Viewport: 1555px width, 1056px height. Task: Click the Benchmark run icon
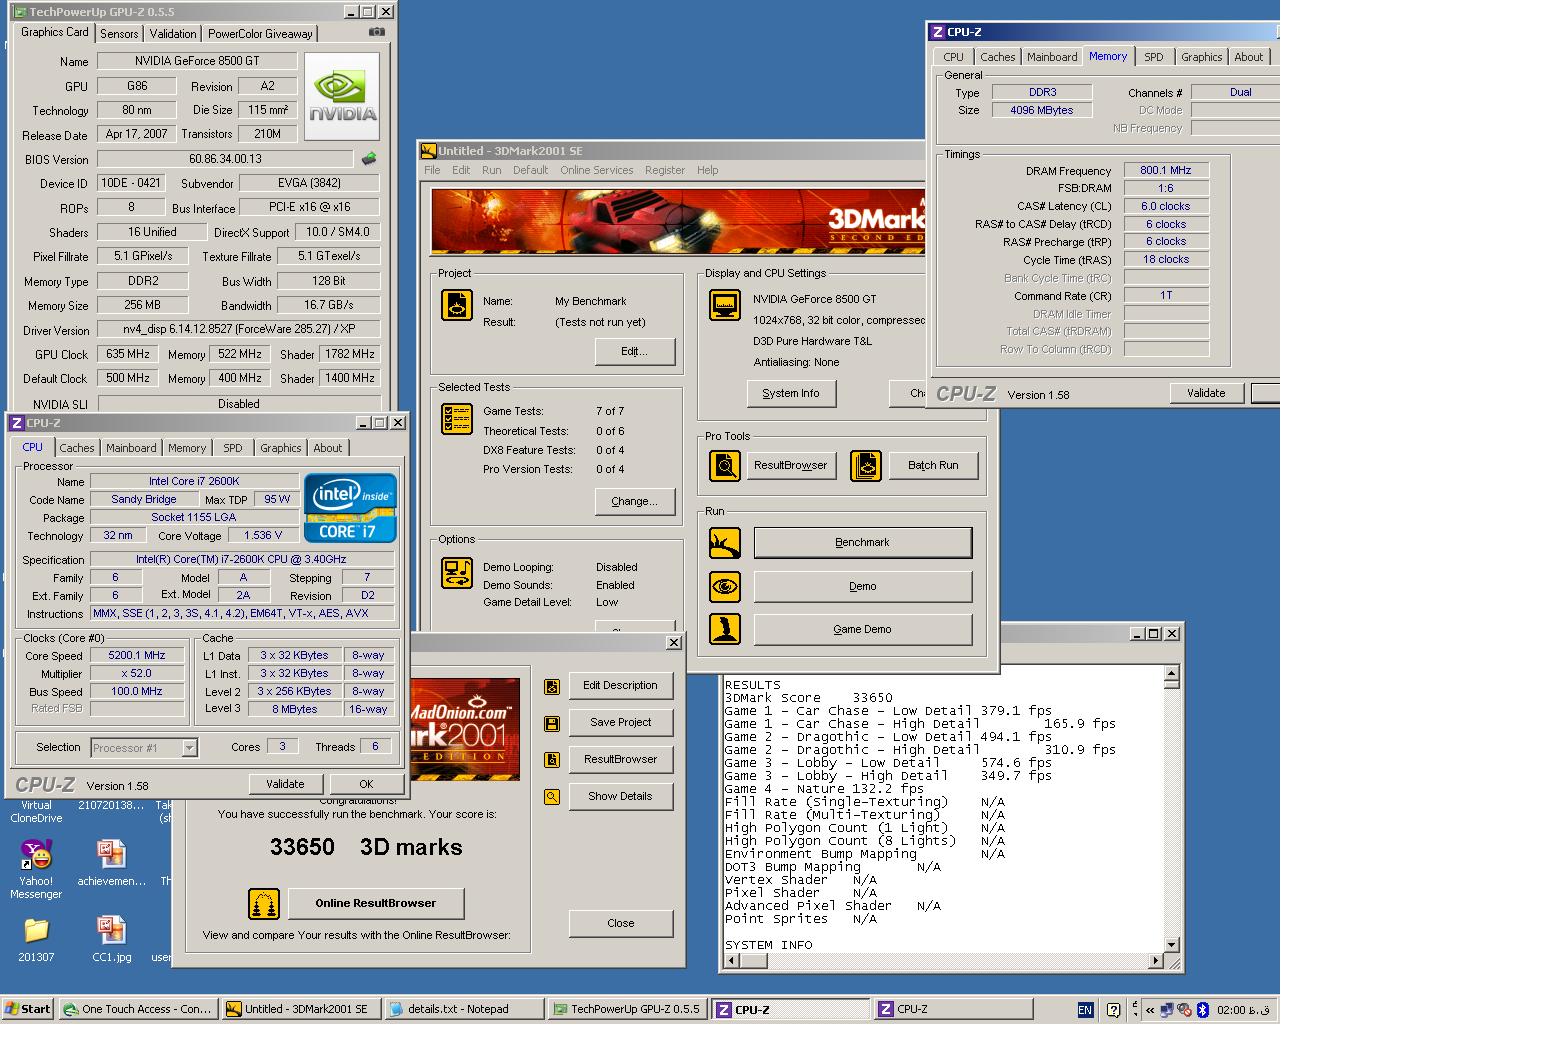coord(725,543)
